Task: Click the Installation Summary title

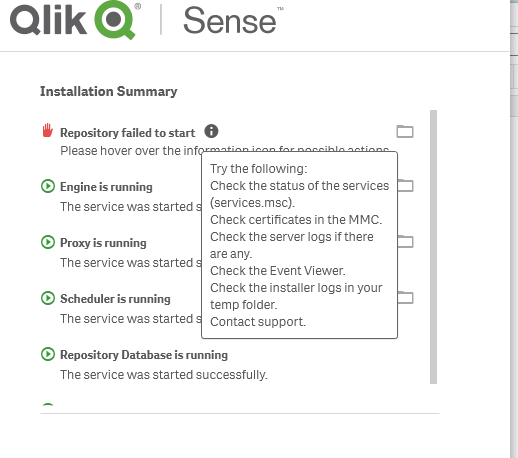Action: [109, 91]
